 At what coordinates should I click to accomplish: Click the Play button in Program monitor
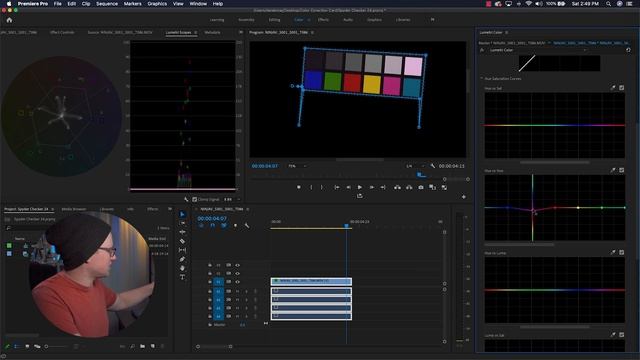coord(360,187)
